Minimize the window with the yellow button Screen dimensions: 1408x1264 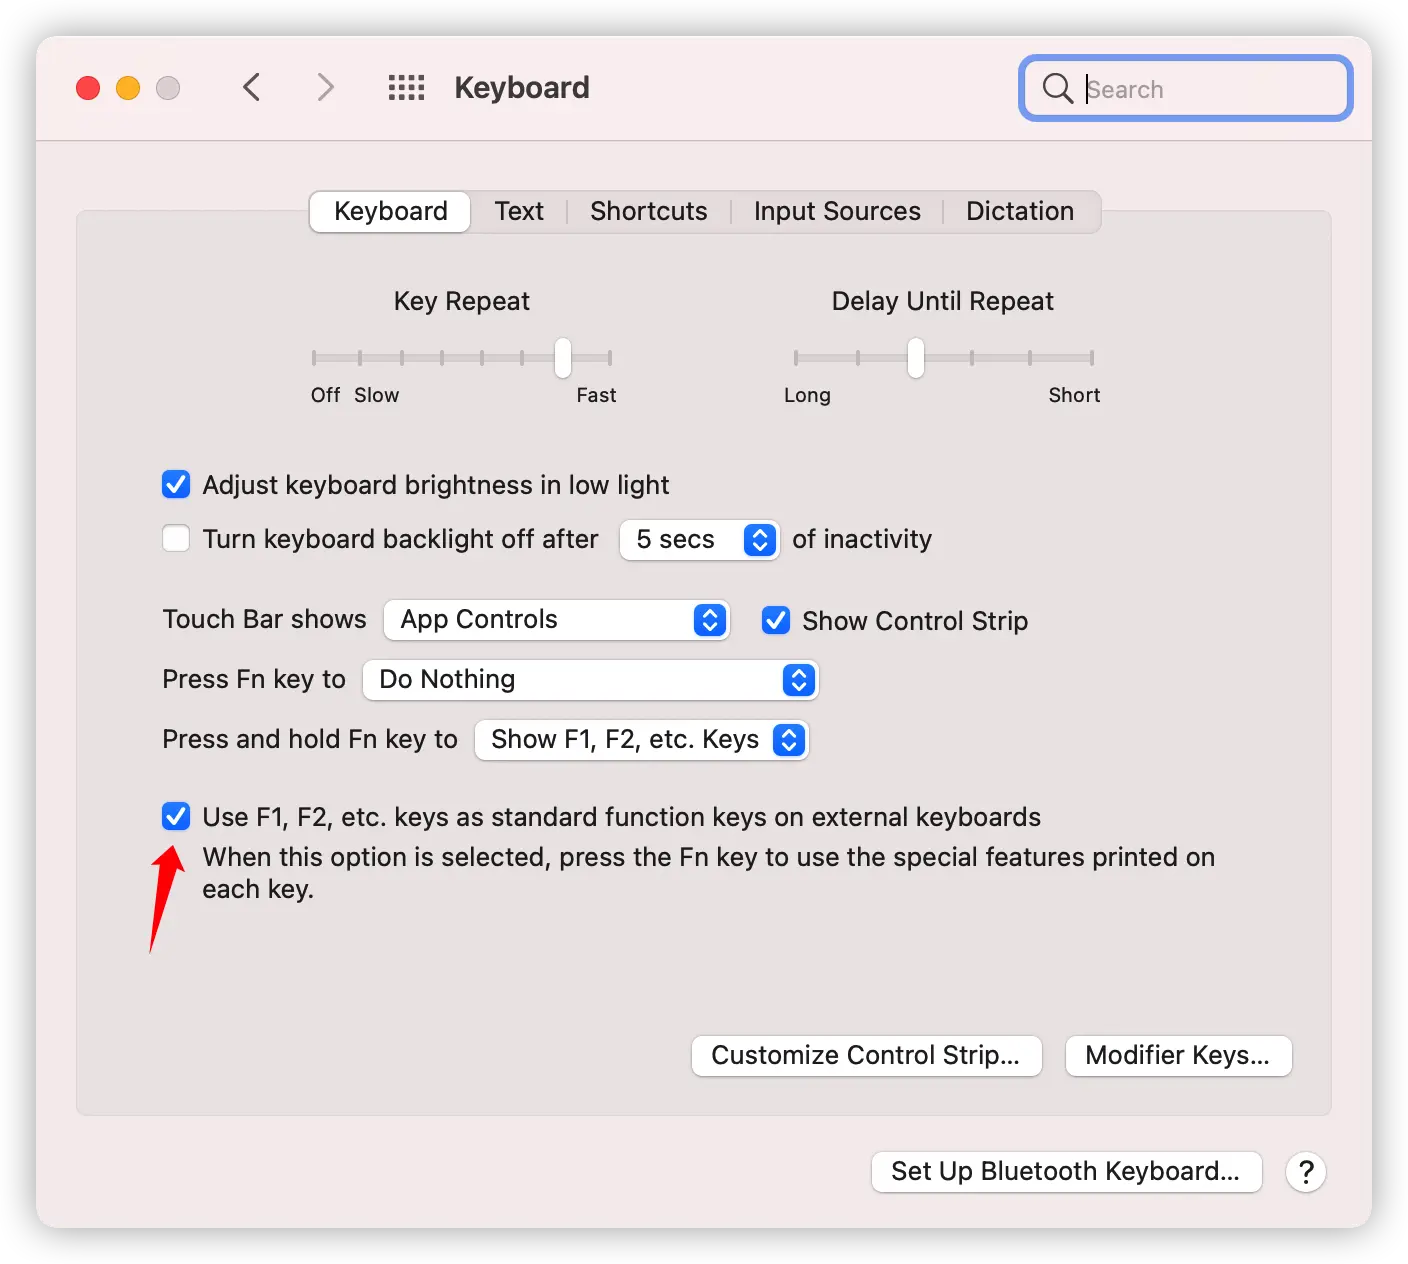tap(128, 88)
